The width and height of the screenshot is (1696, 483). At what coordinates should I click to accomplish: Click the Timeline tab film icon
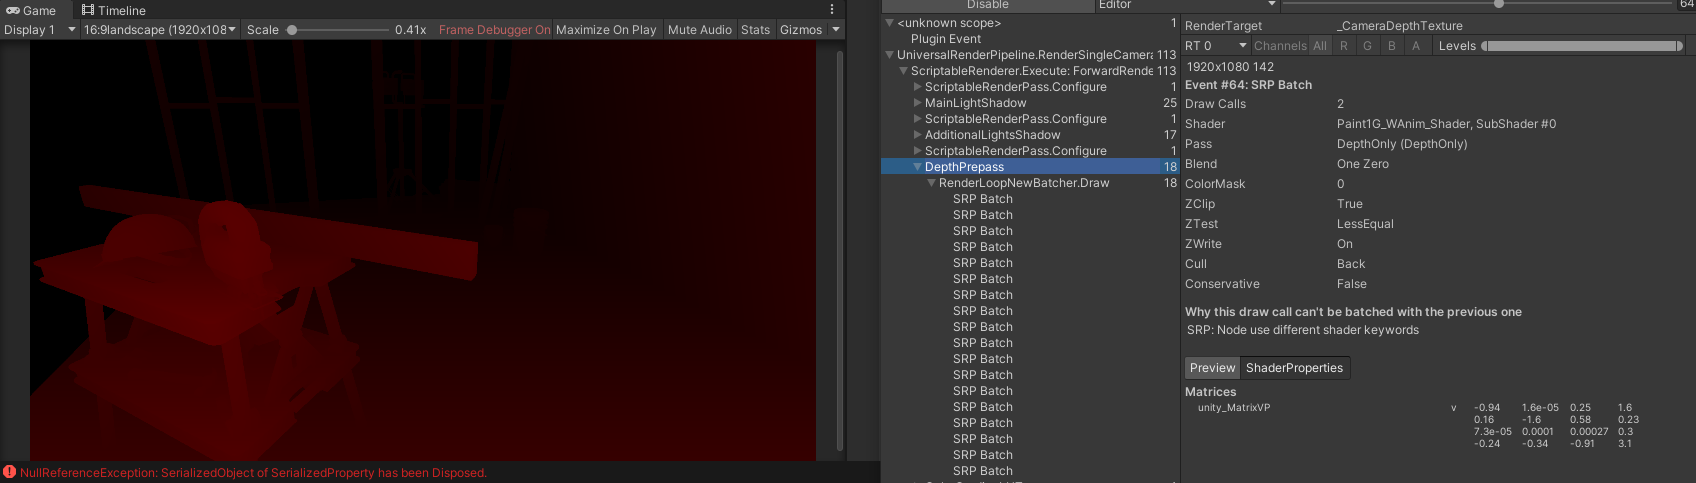(88, 10)
